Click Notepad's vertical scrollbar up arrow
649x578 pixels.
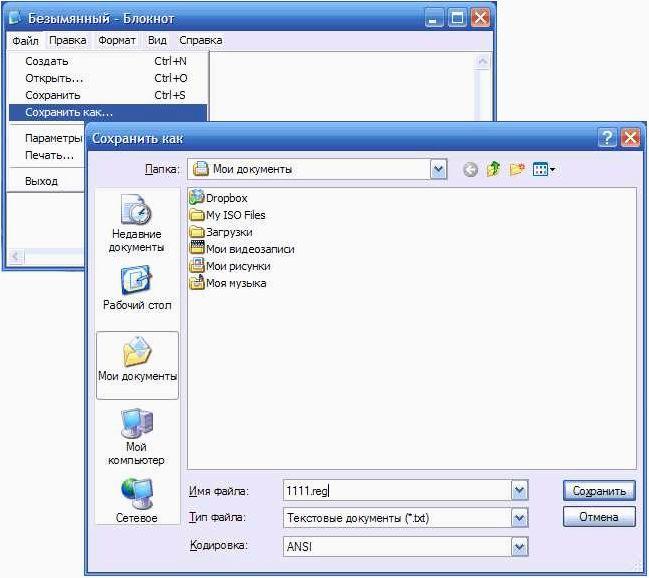pyautogui.click(x=482, y=62)
